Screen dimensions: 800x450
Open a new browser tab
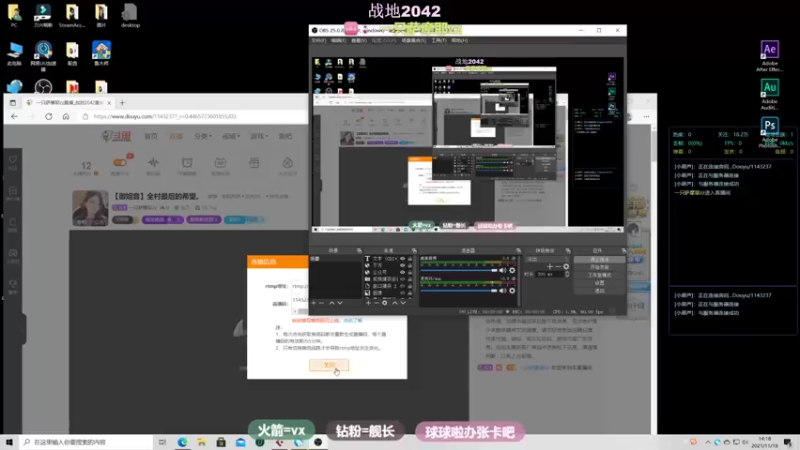coord(122,103)
